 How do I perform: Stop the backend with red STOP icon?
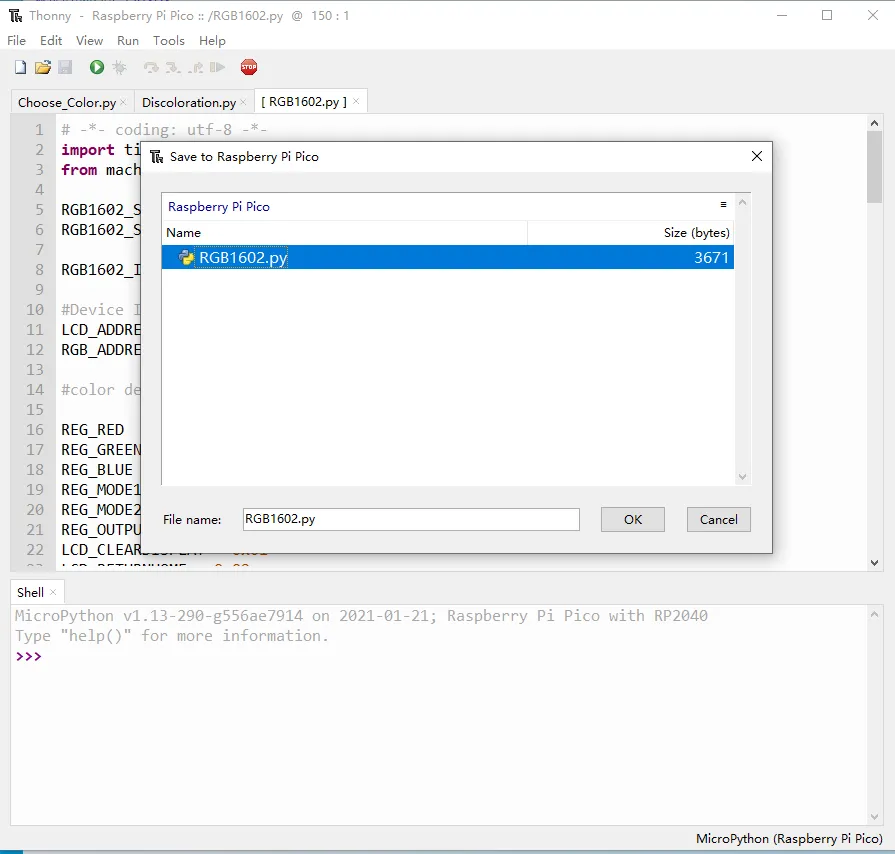[249, 67]
